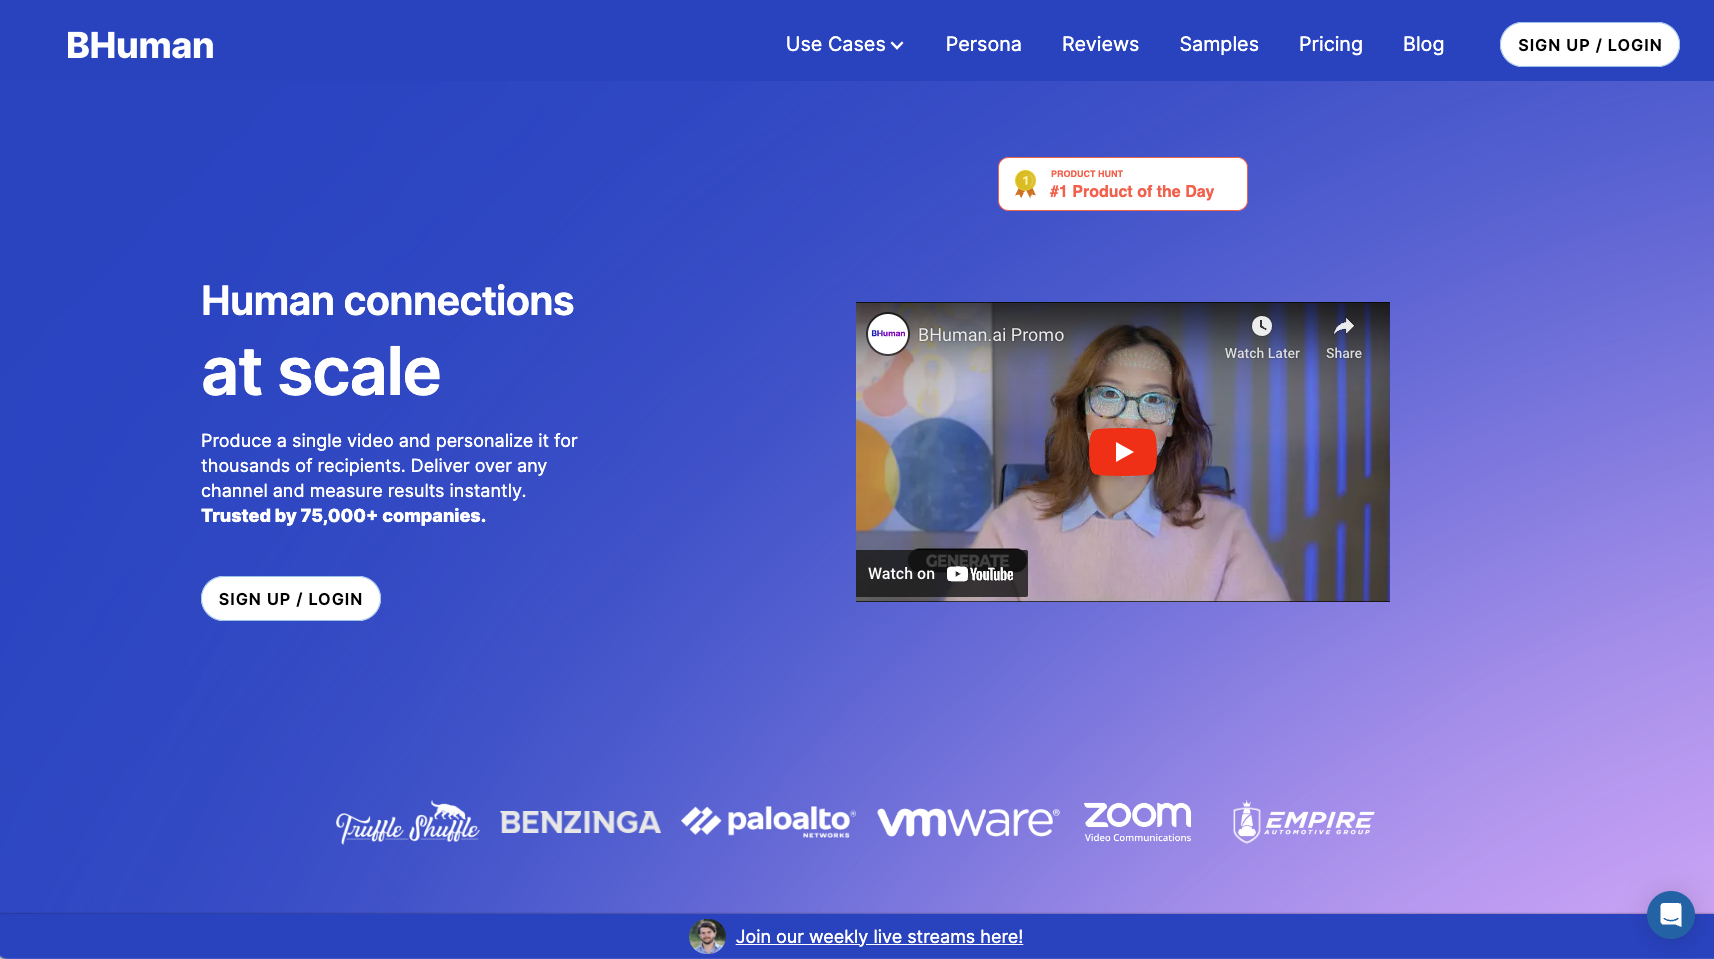Click the VMware logo

pos(967,822)
